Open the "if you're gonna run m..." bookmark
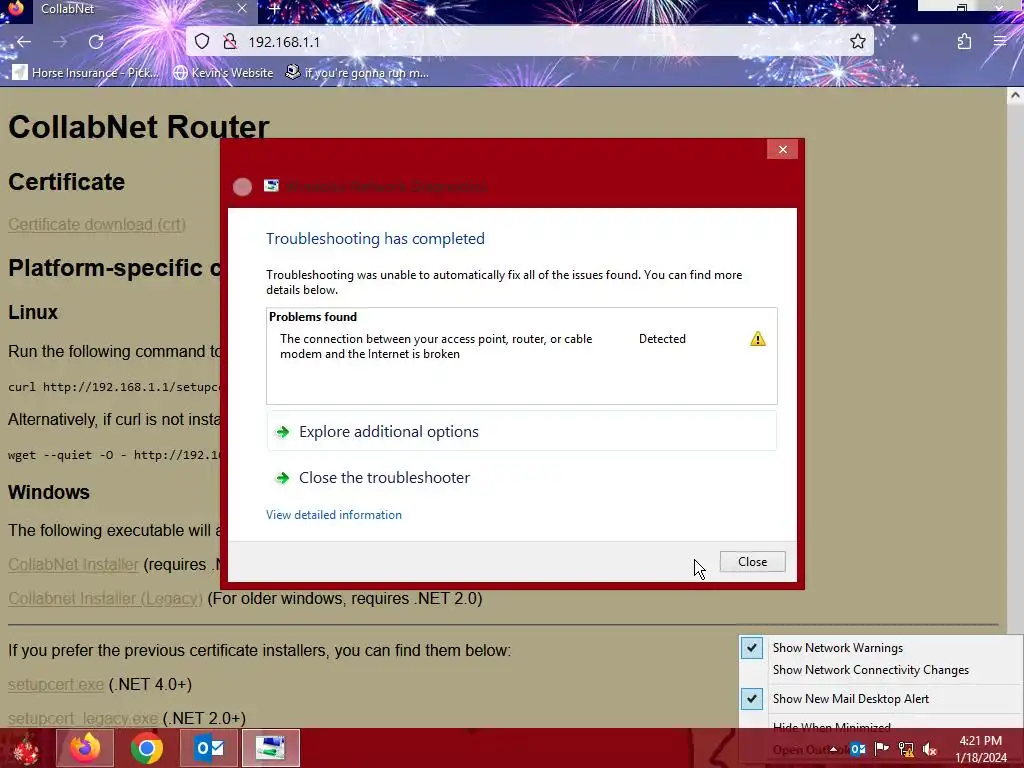 click(357, 72)
